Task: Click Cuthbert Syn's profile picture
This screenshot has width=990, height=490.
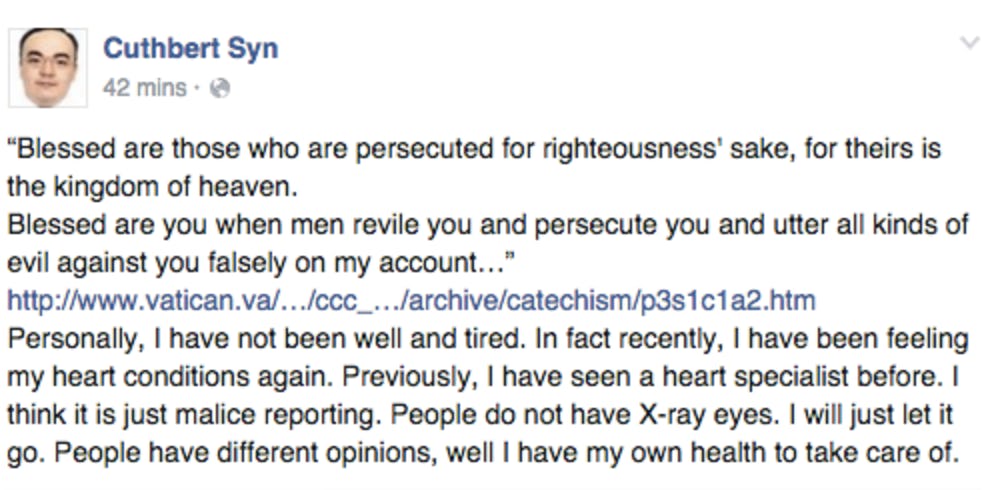Action: pos(49,68)
